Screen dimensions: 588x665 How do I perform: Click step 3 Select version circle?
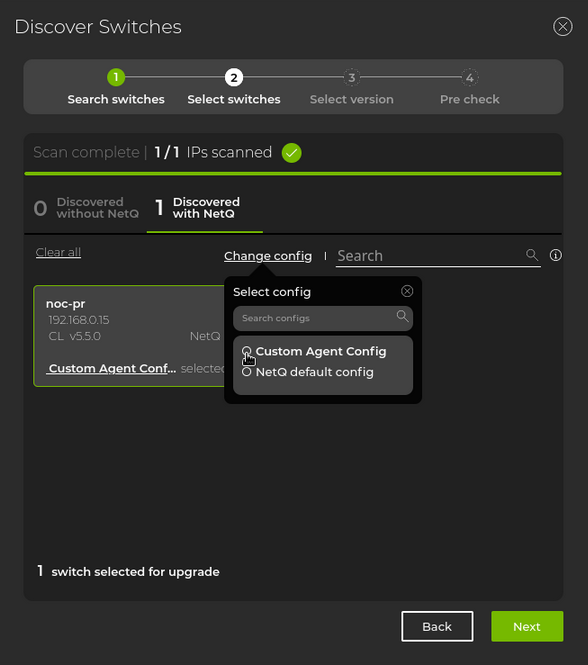(x=352, y=78)
